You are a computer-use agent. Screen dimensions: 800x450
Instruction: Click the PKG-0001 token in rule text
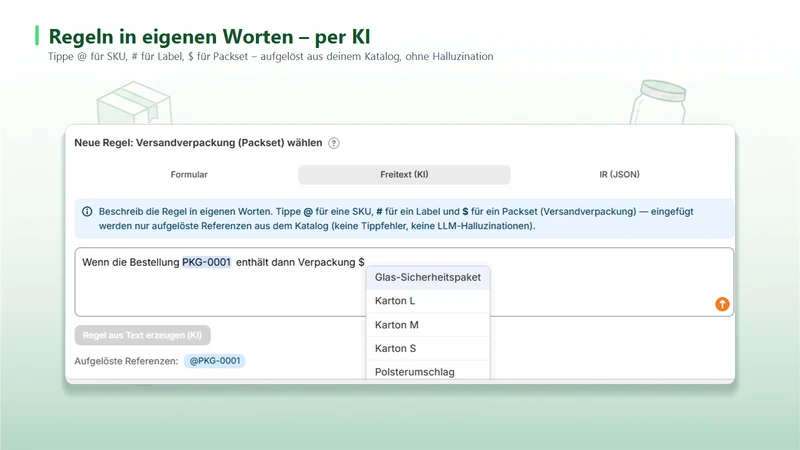(x=207, y=262)
